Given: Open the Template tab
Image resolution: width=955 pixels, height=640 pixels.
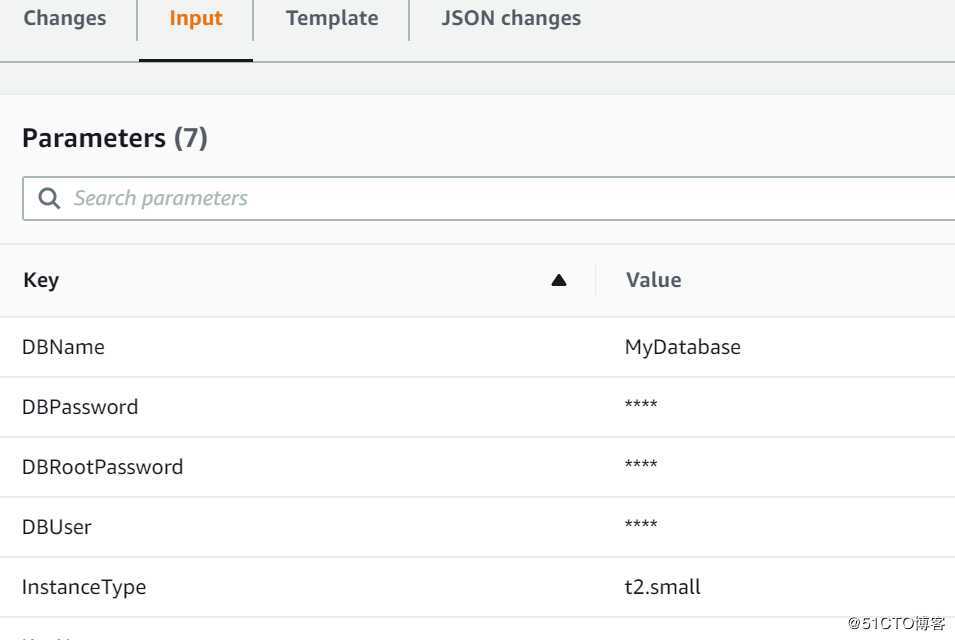Looking at the screenshot, I should pos(332,18).
